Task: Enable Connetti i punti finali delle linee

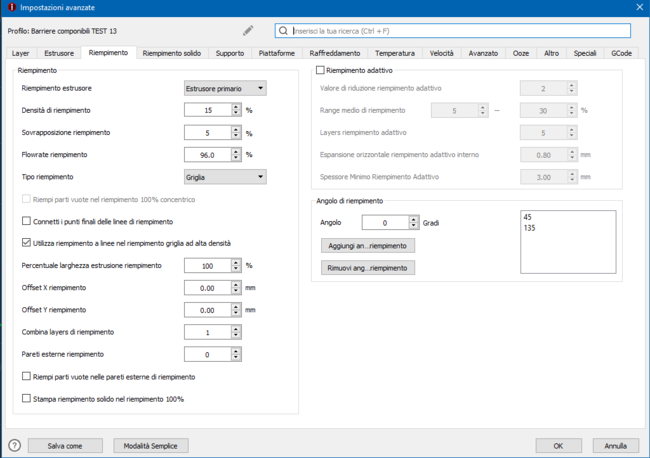Action: point(27,221)
